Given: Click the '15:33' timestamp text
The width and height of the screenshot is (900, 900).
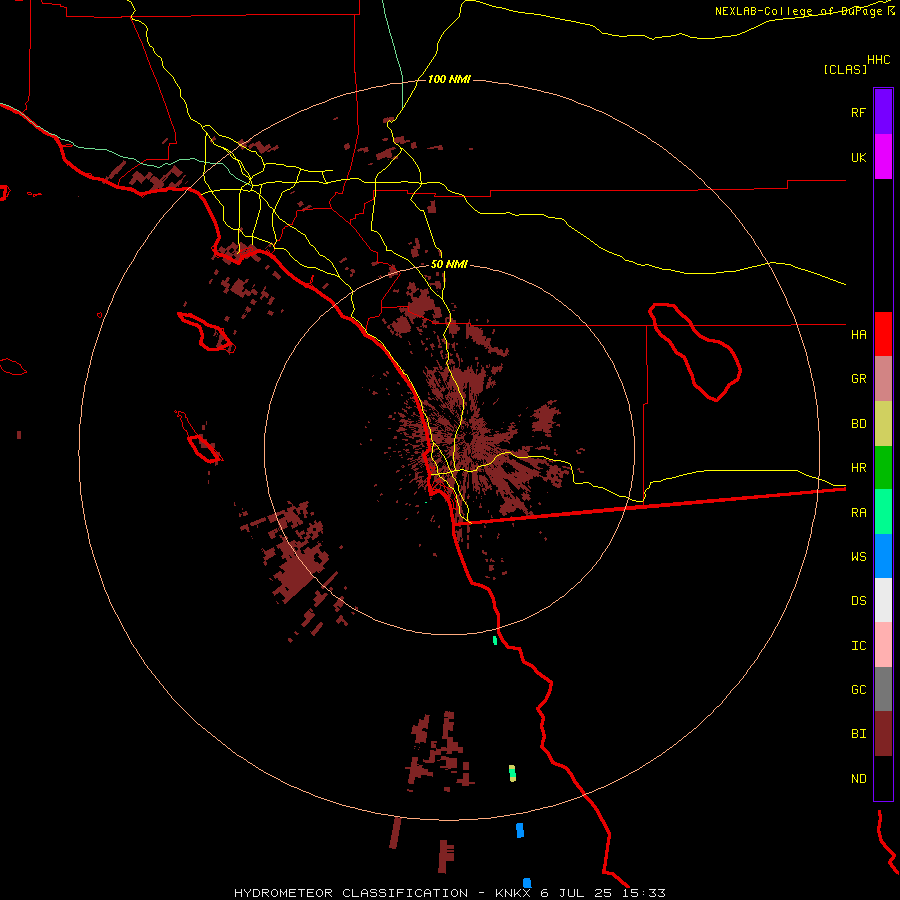Looking at the screenshot, I should click(x=643, y=893).
